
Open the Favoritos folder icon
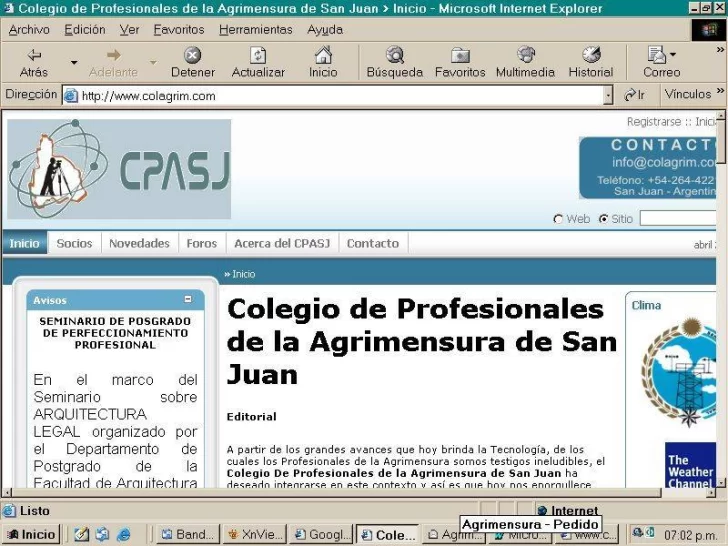pos(460,55)
